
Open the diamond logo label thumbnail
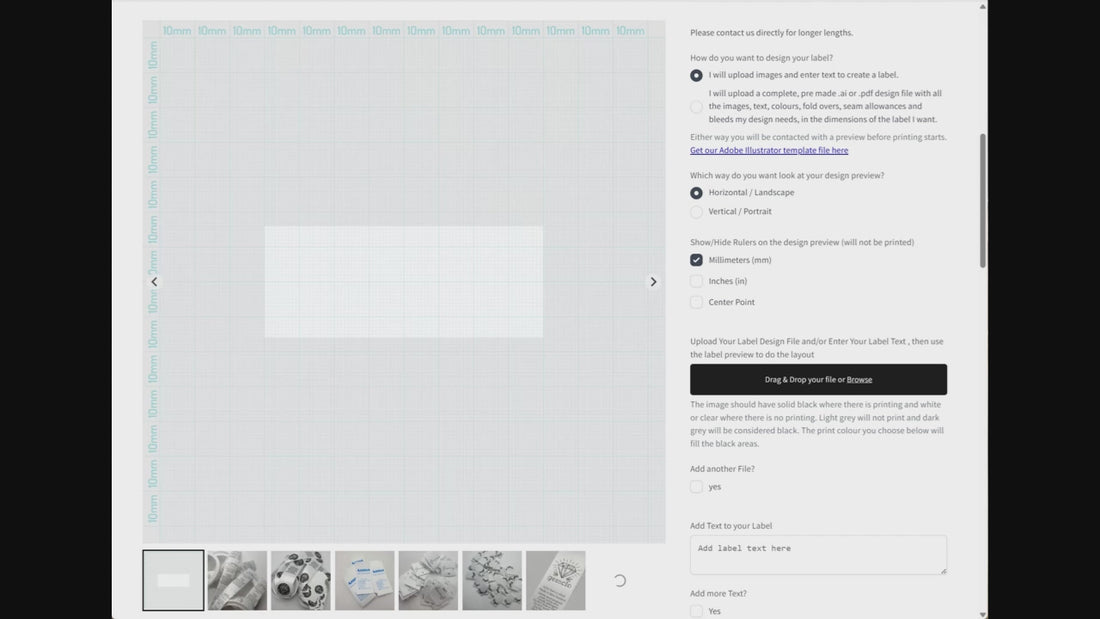556,580
